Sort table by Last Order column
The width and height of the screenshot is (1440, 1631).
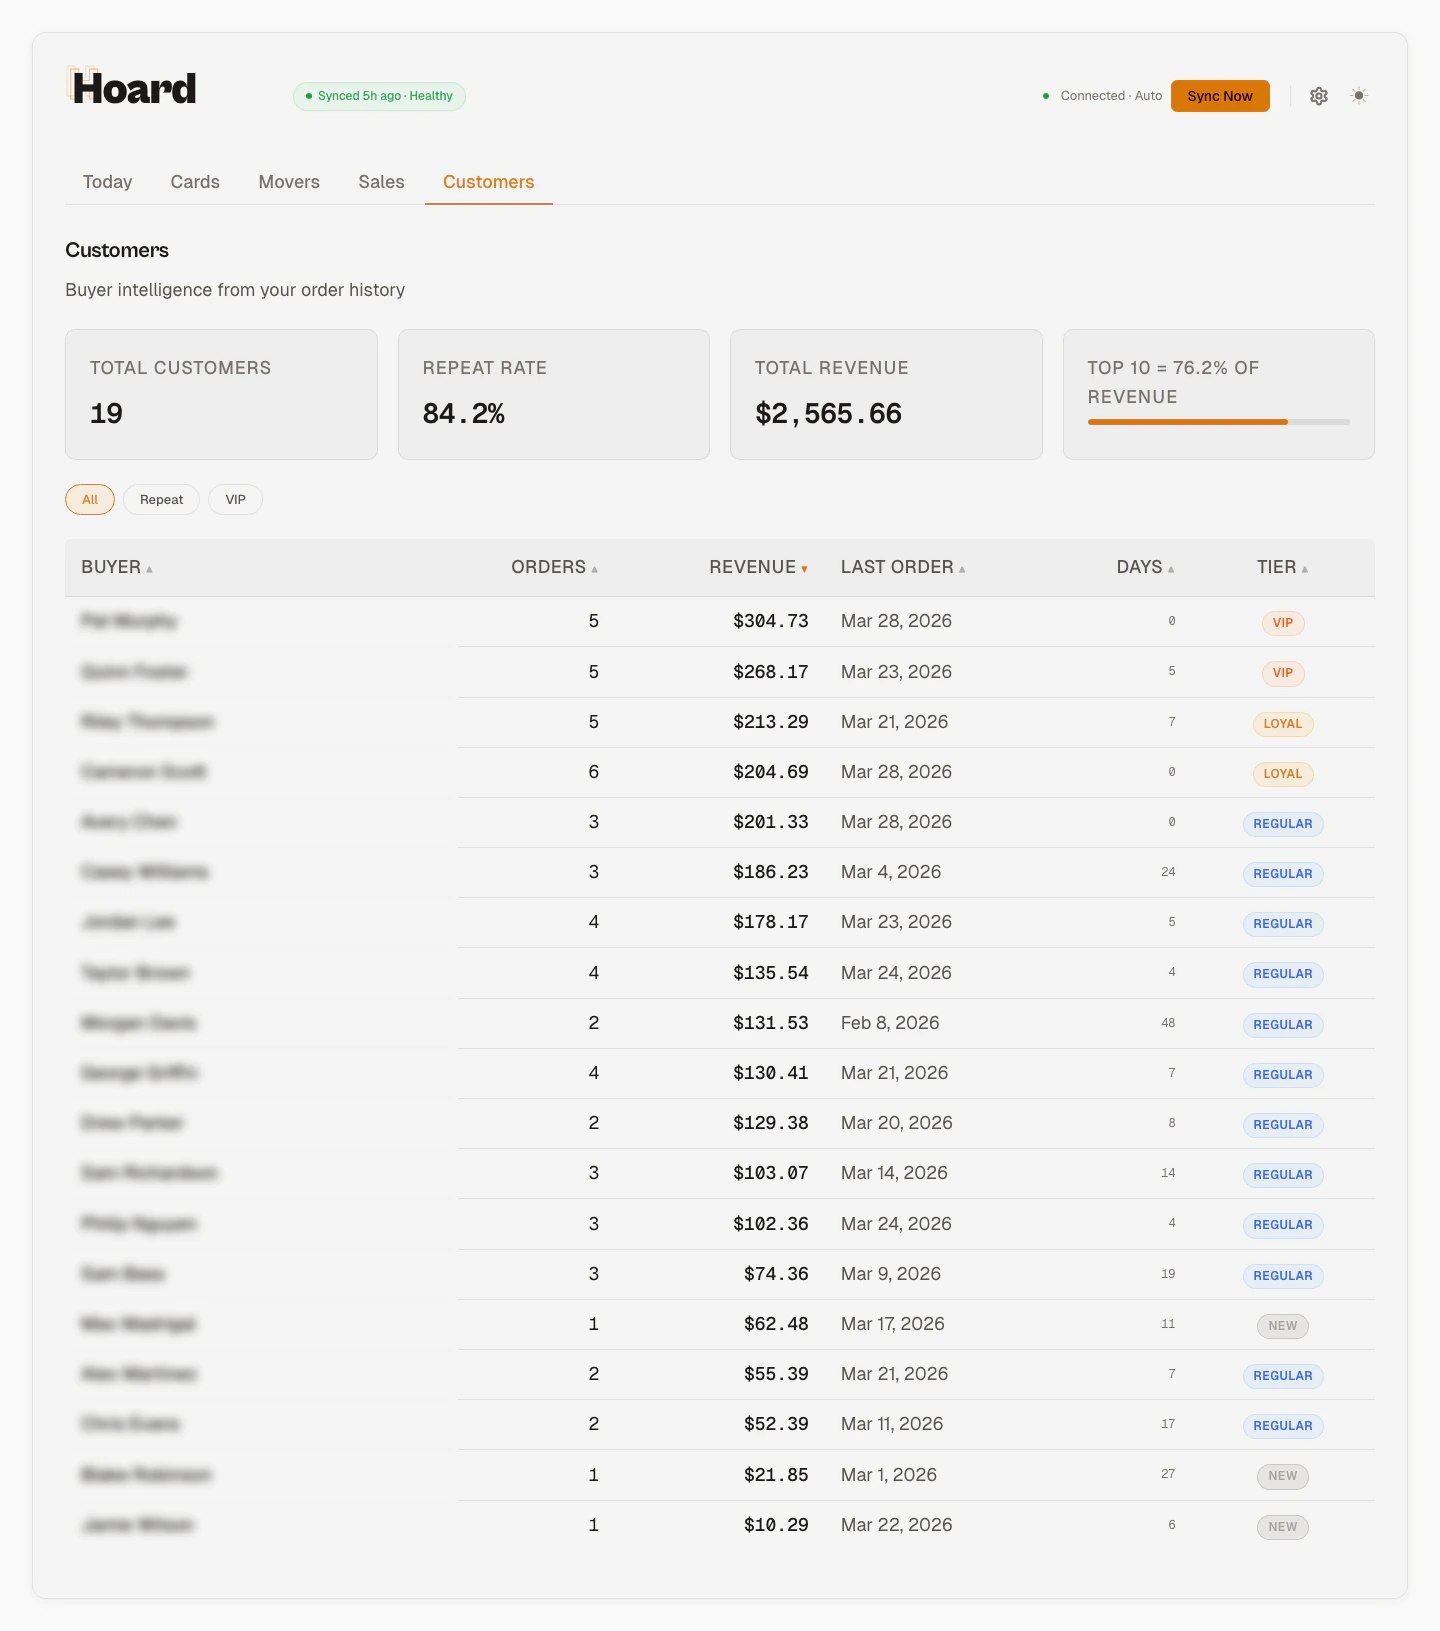click(903, 567)
